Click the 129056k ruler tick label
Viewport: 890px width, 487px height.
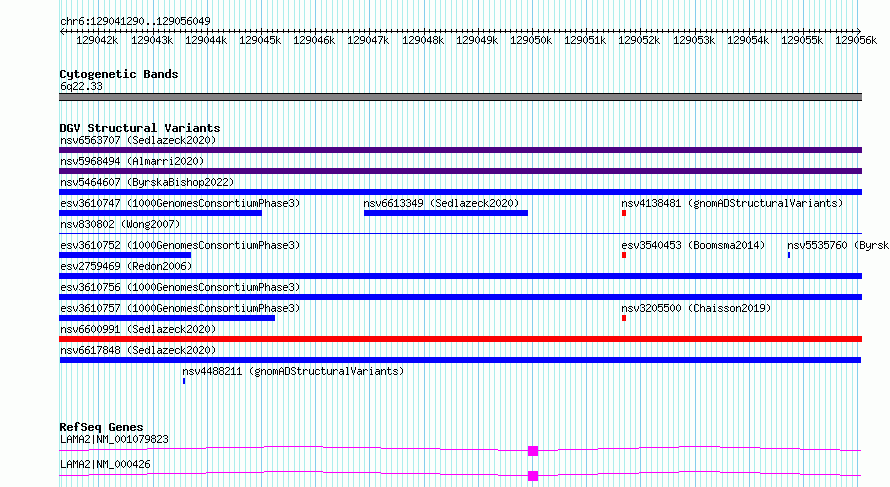tap(856, 40)
